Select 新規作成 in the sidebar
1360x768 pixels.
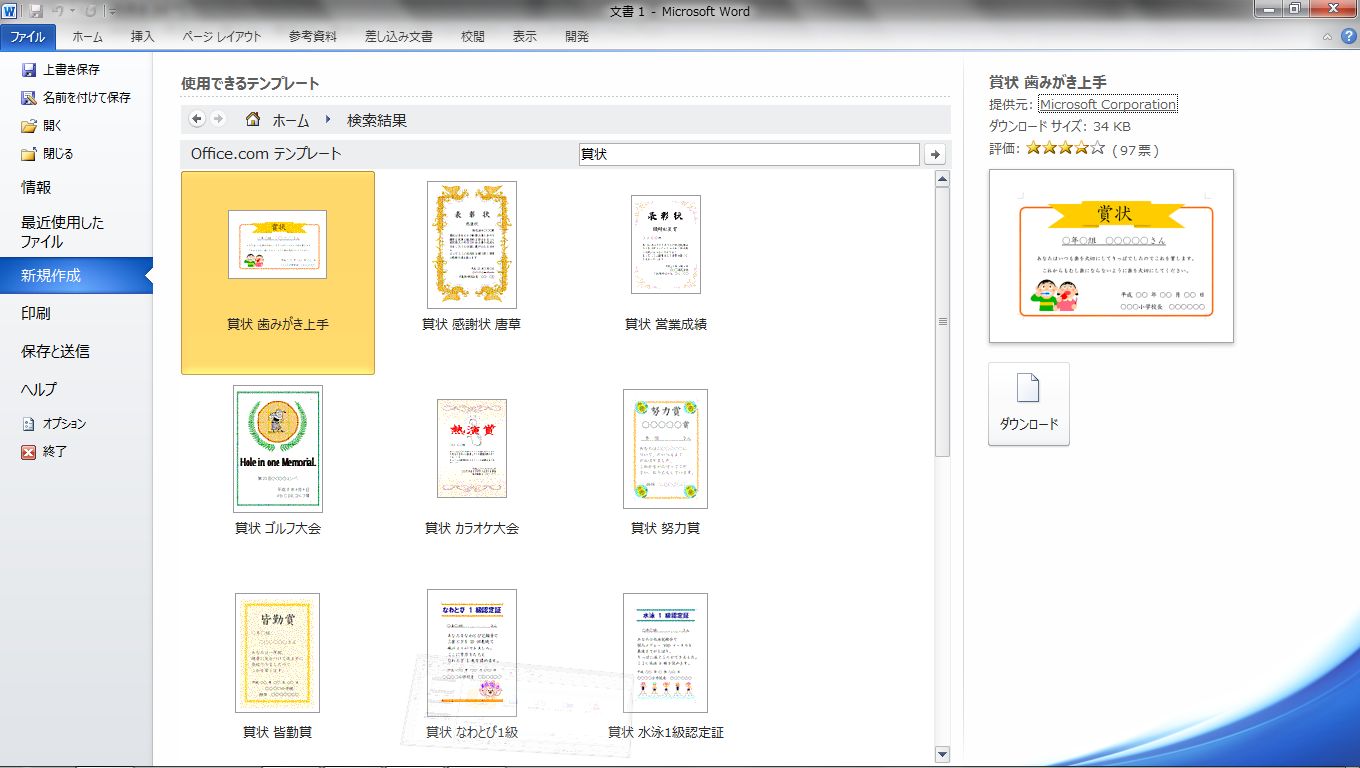(76, 276)
